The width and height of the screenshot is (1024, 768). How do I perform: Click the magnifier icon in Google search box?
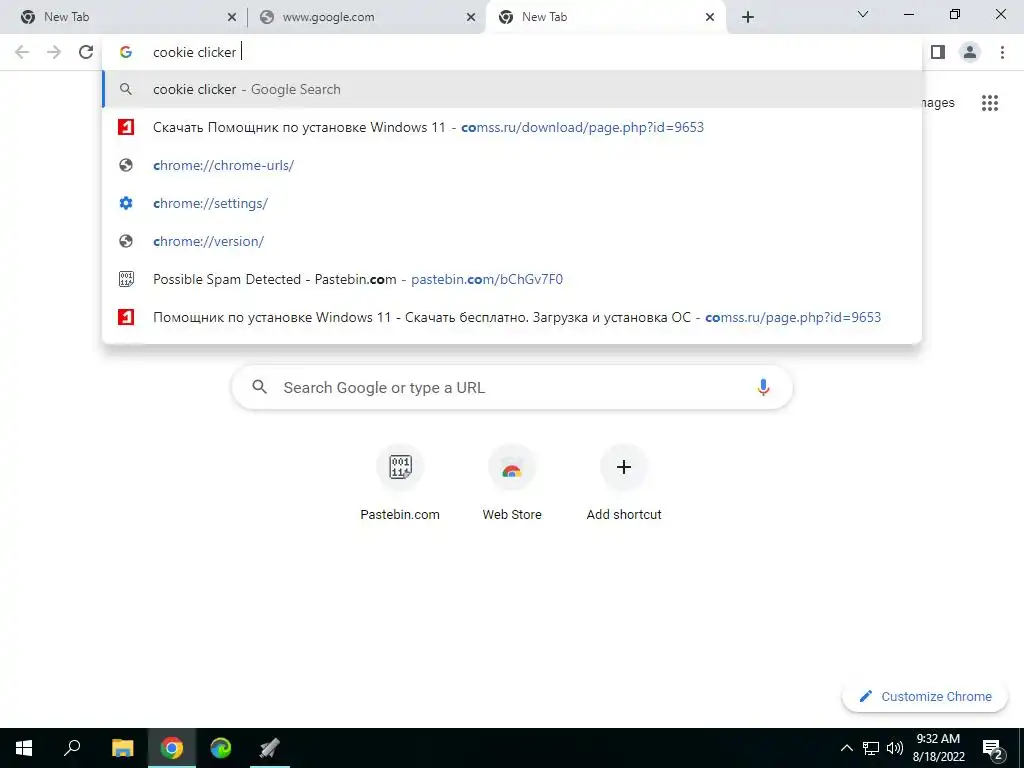point(259,387)
